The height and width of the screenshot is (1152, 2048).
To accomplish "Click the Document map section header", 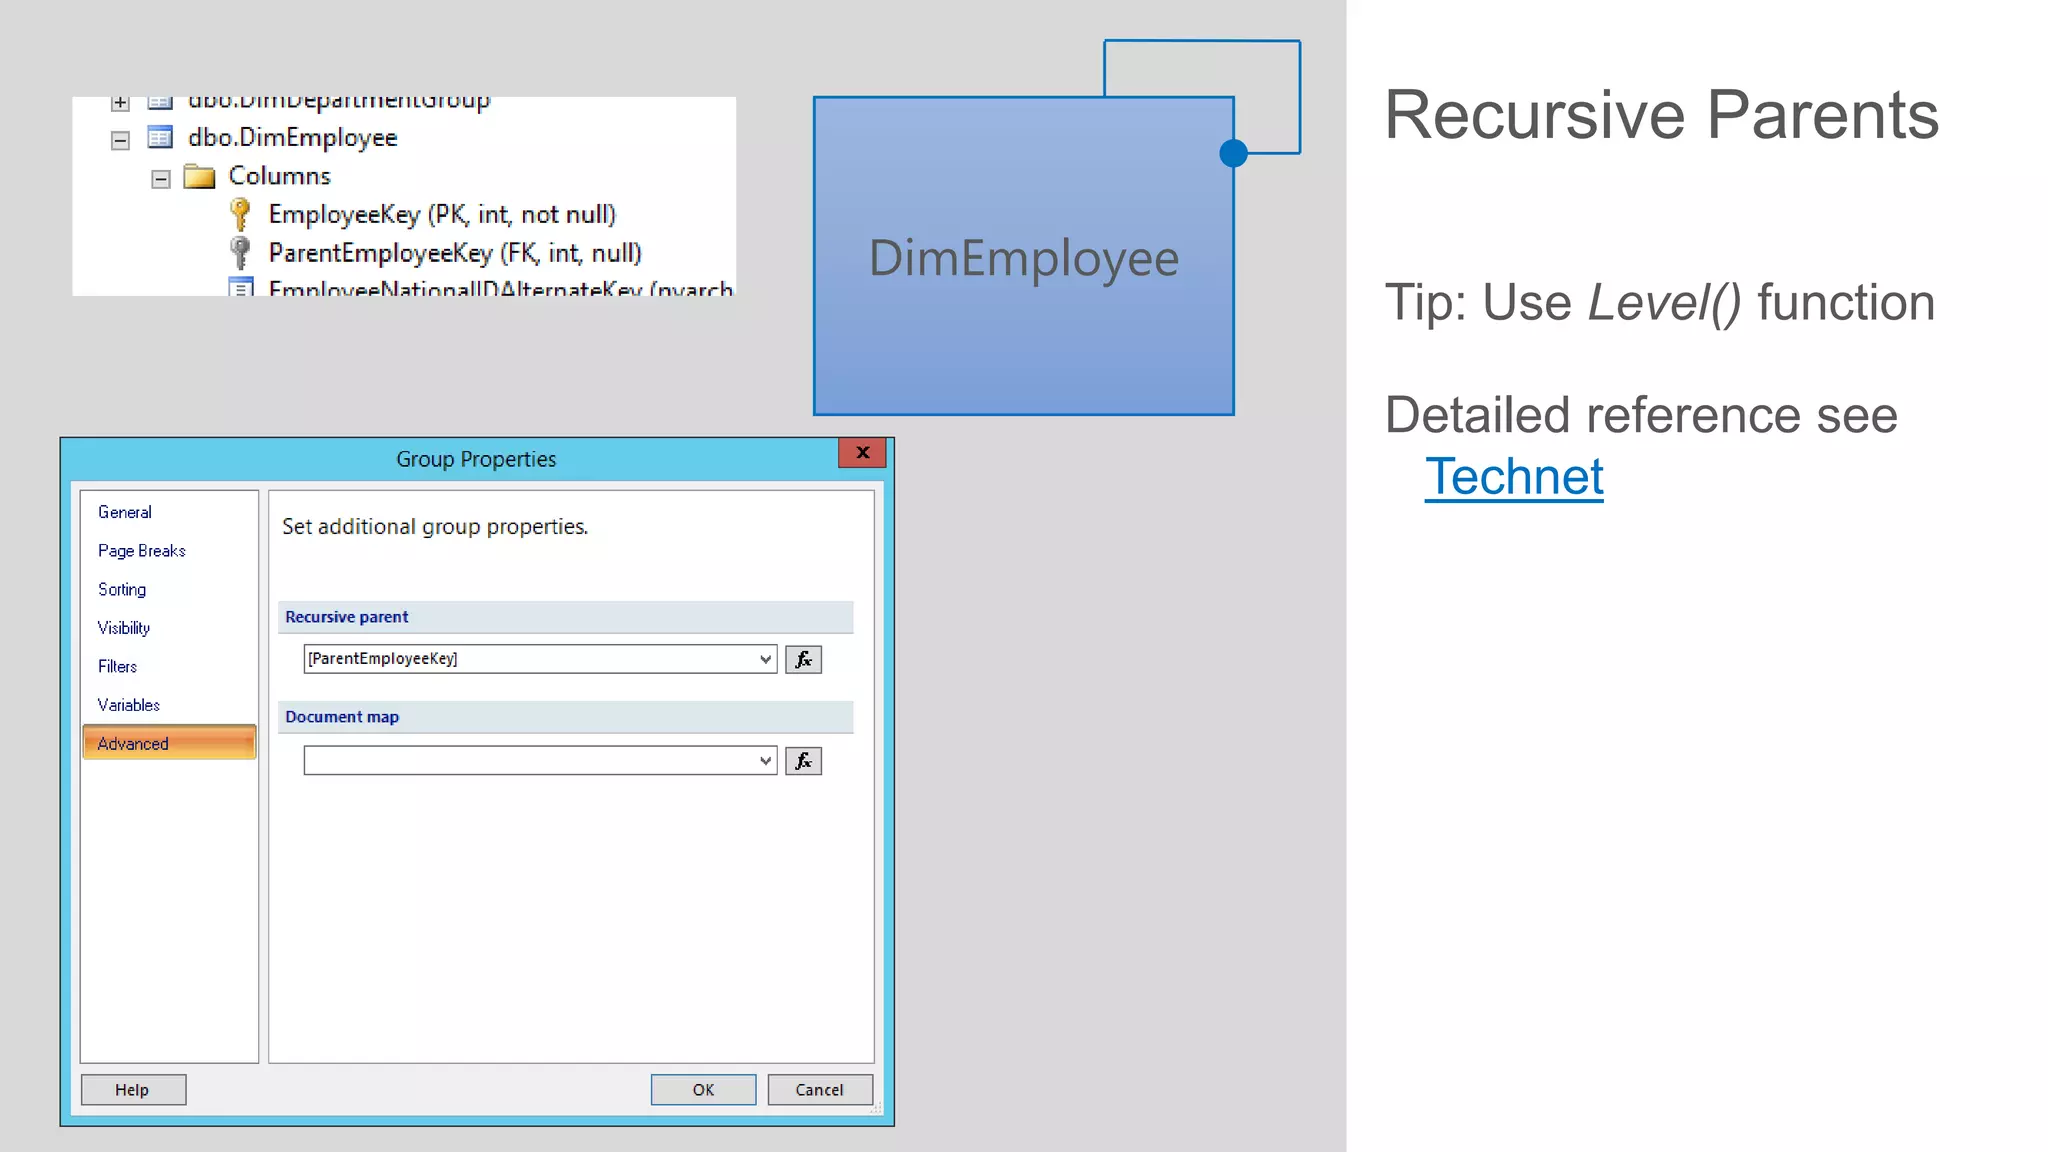I will (x=565, y=717).
